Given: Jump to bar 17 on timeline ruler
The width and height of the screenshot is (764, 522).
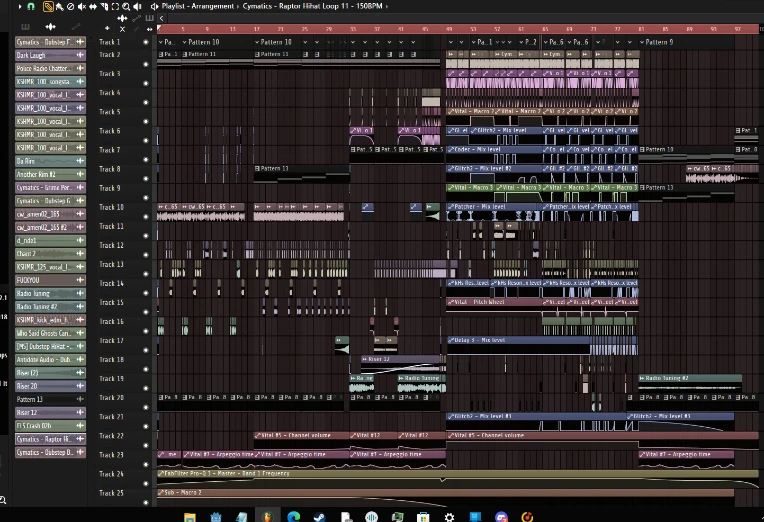Looking at the screenshot, I should (257, 29).
